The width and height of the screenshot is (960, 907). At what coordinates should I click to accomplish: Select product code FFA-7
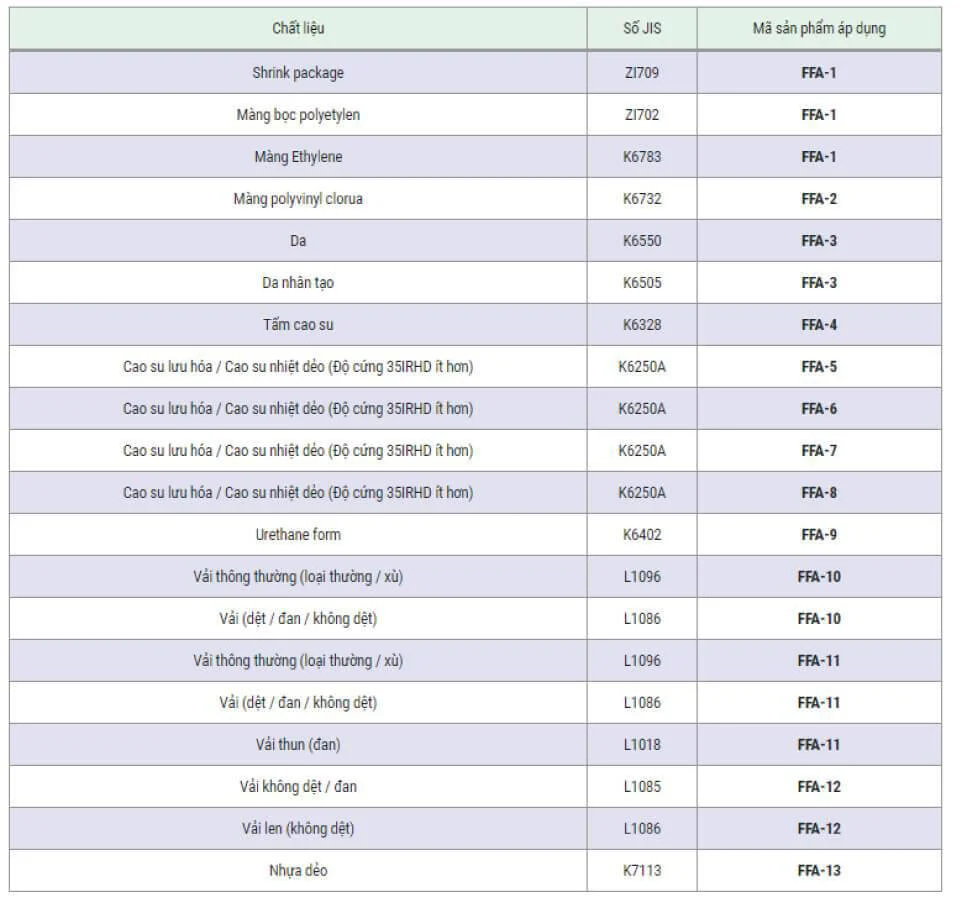click(819, 451)
